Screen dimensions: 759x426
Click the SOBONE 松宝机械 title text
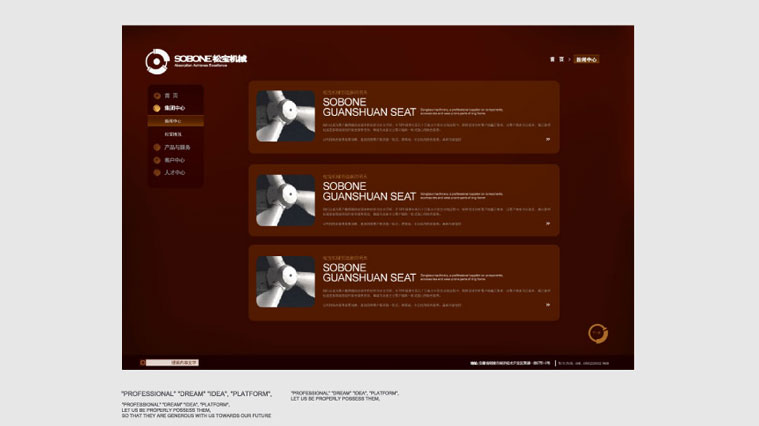(x=210, y=59)
